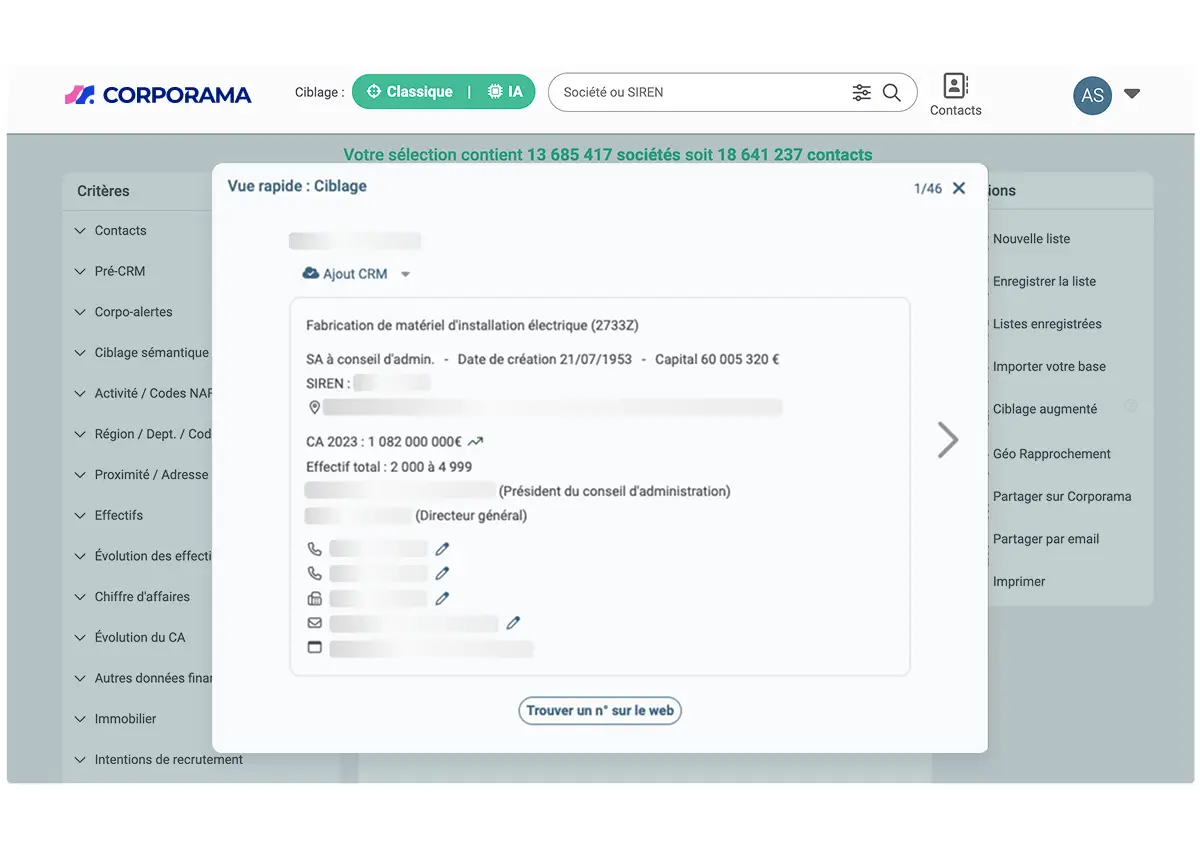Open the Ajout CRM dropdown

coord(405,274)
